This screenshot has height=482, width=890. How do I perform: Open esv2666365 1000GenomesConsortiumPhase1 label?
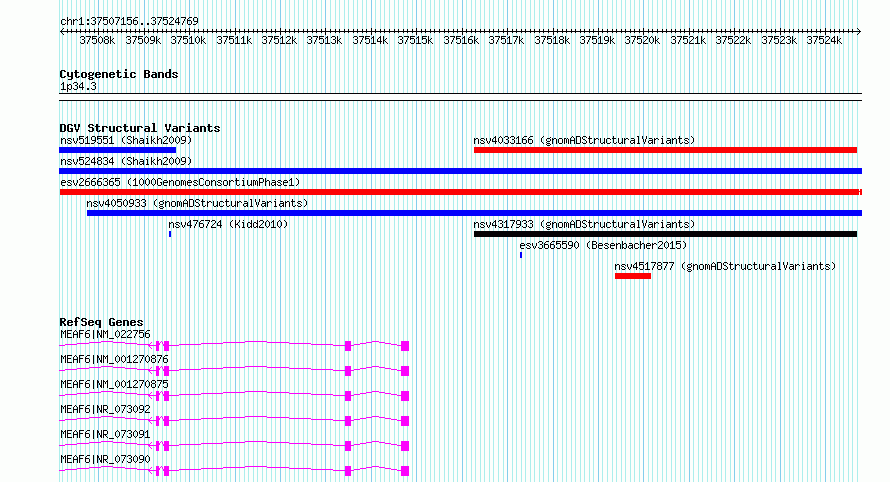click(180, 182)
